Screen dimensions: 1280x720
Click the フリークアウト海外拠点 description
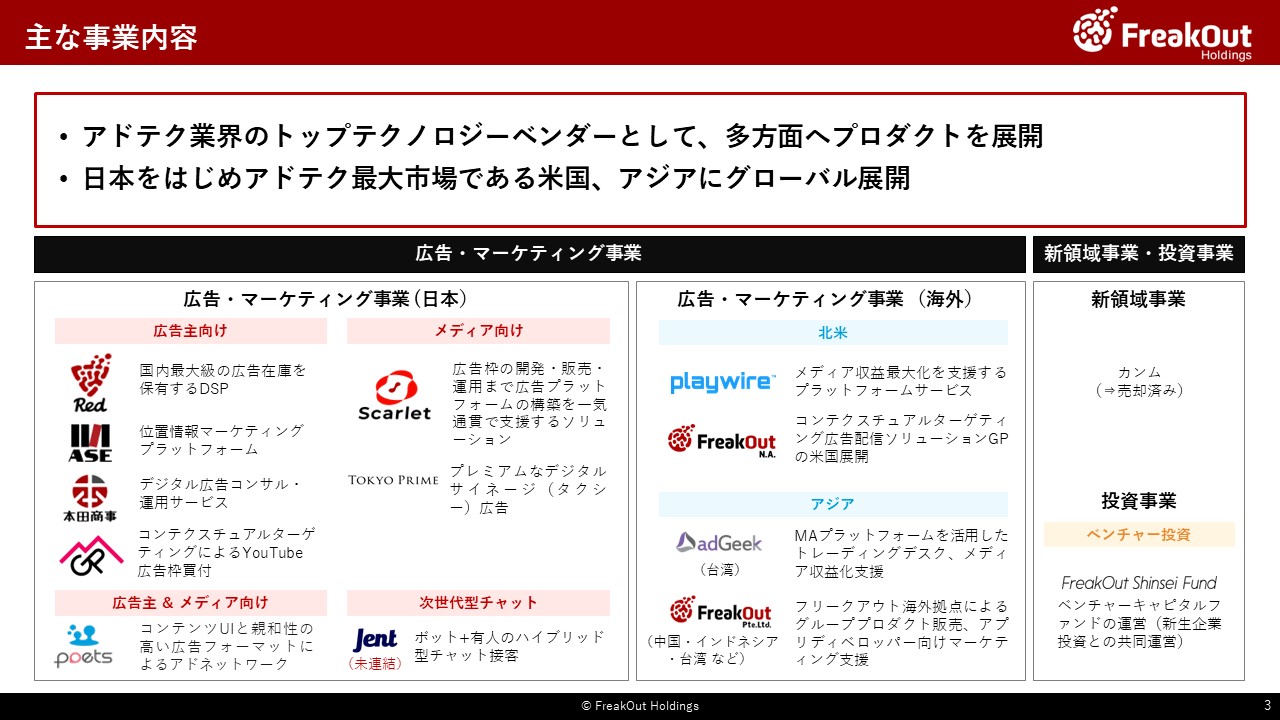pyautogui.click(x=902, y=632)
